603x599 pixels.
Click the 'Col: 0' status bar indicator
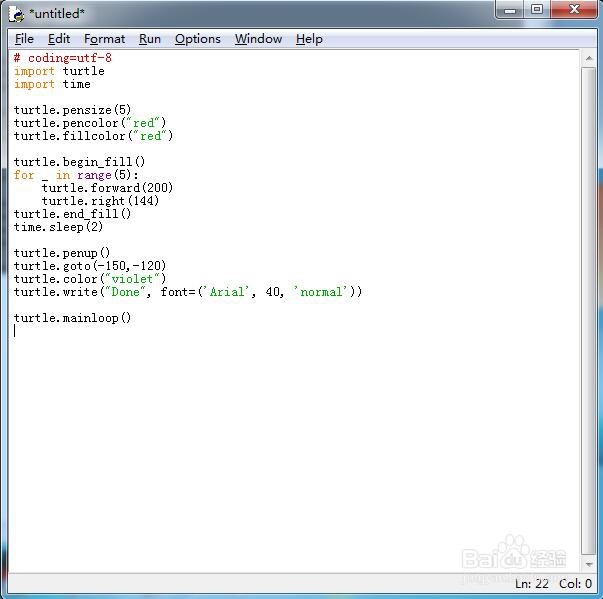pos(575,584)
